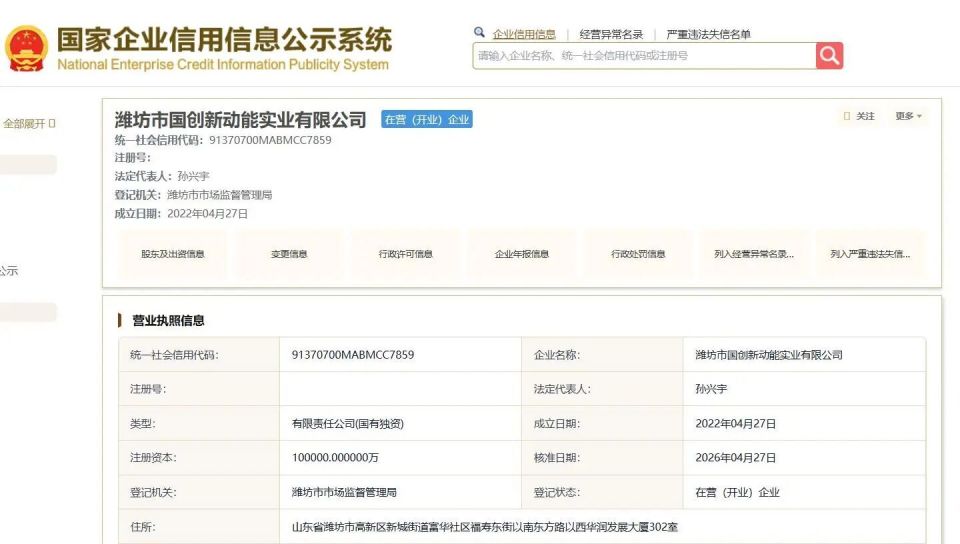The image size is (960, 544).
Task: Click table cell 潍坊市国创新动能实业有限公司
Action: pos(769,355)
